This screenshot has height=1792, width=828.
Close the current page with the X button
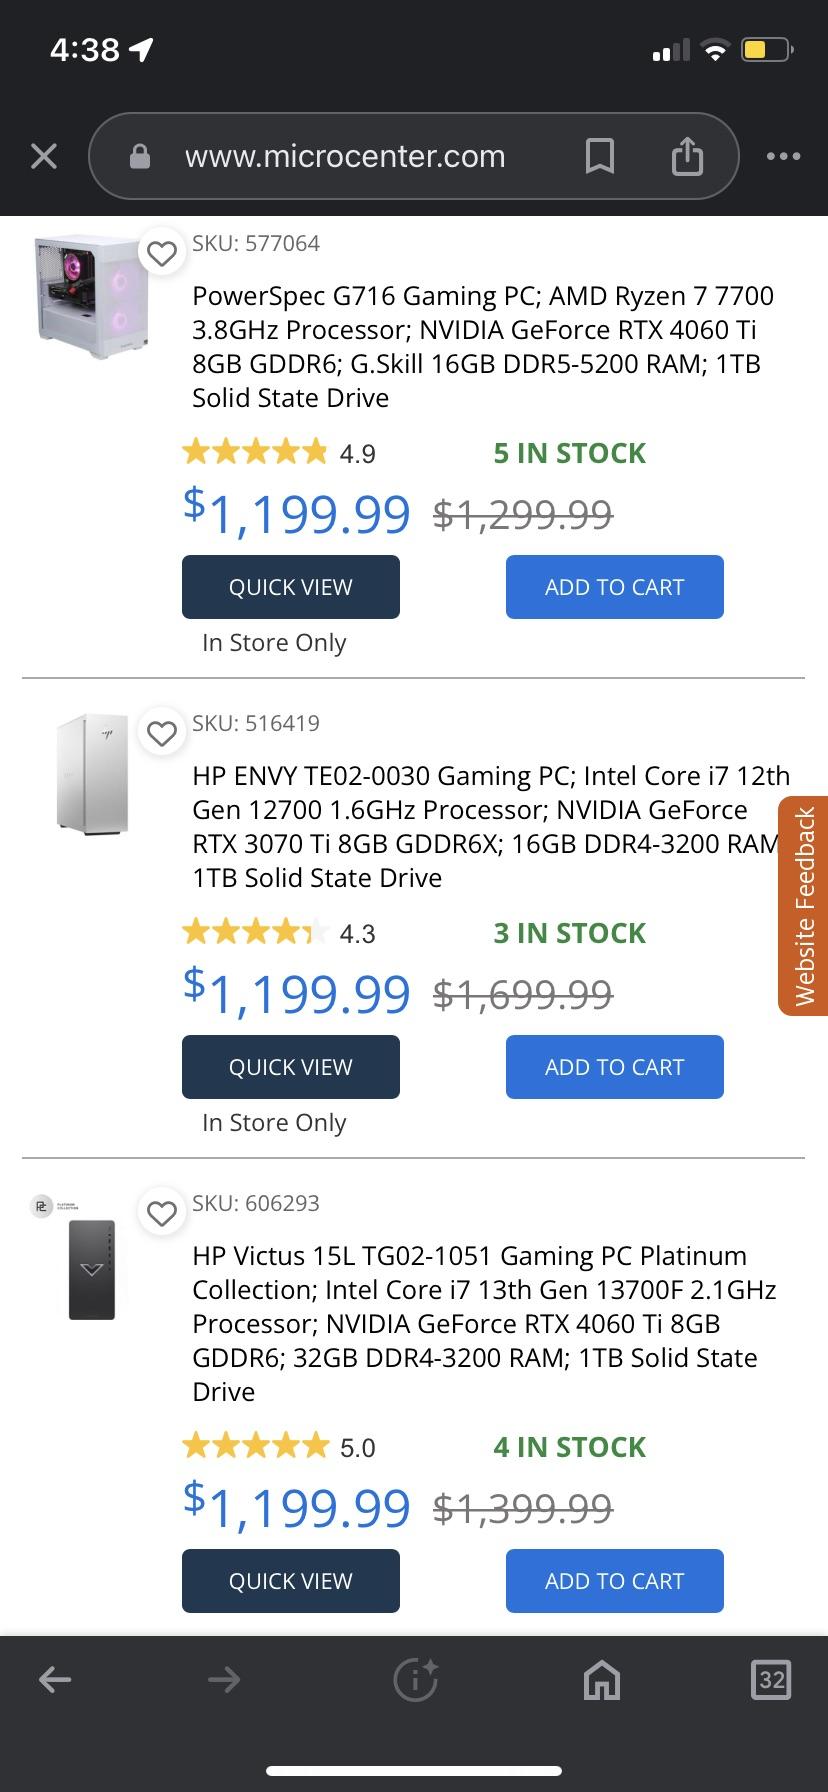43,156
